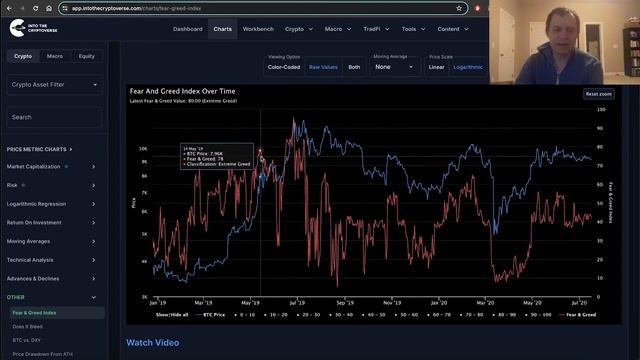
Task: Toggle 20 - 30 legend series
Action: 309,315
